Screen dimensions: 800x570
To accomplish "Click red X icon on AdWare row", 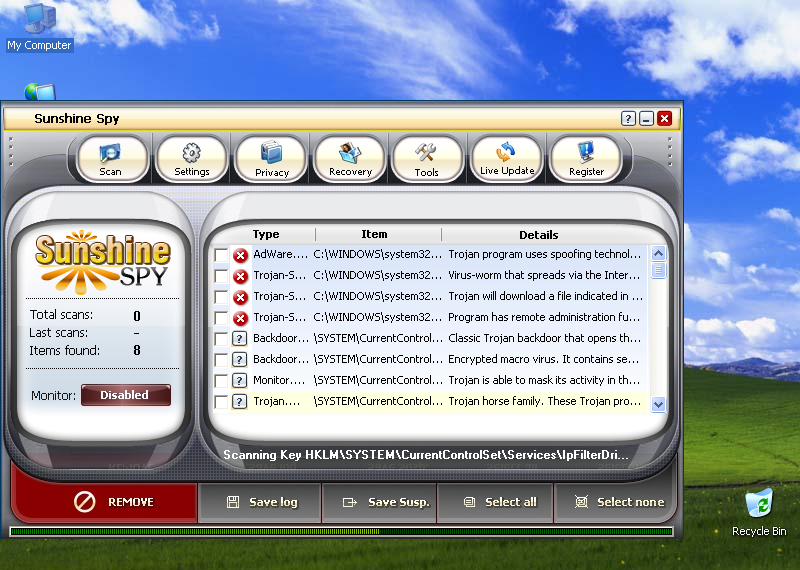I will (x=240, y=255).
